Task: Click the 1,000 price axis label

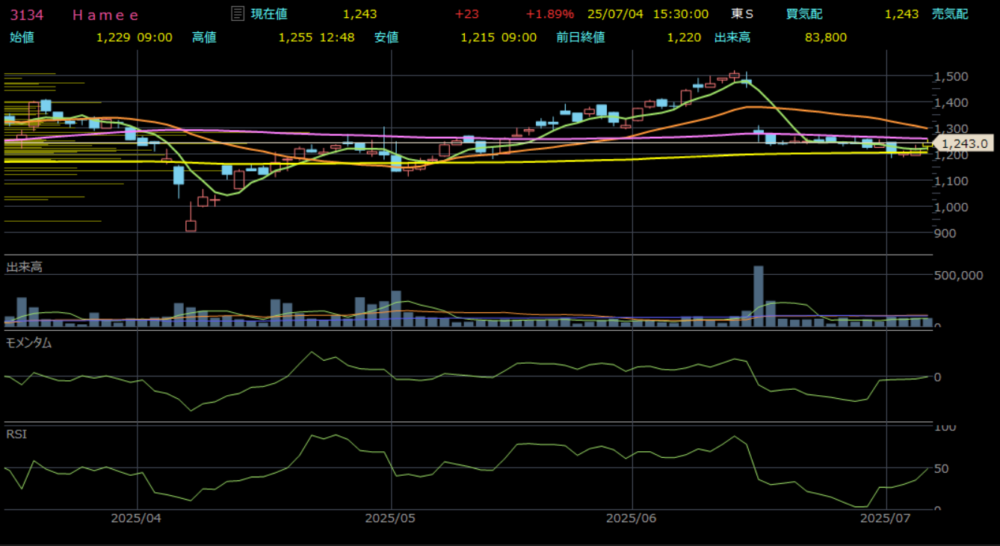Action: pyautogui.click(x=951, y=207)
